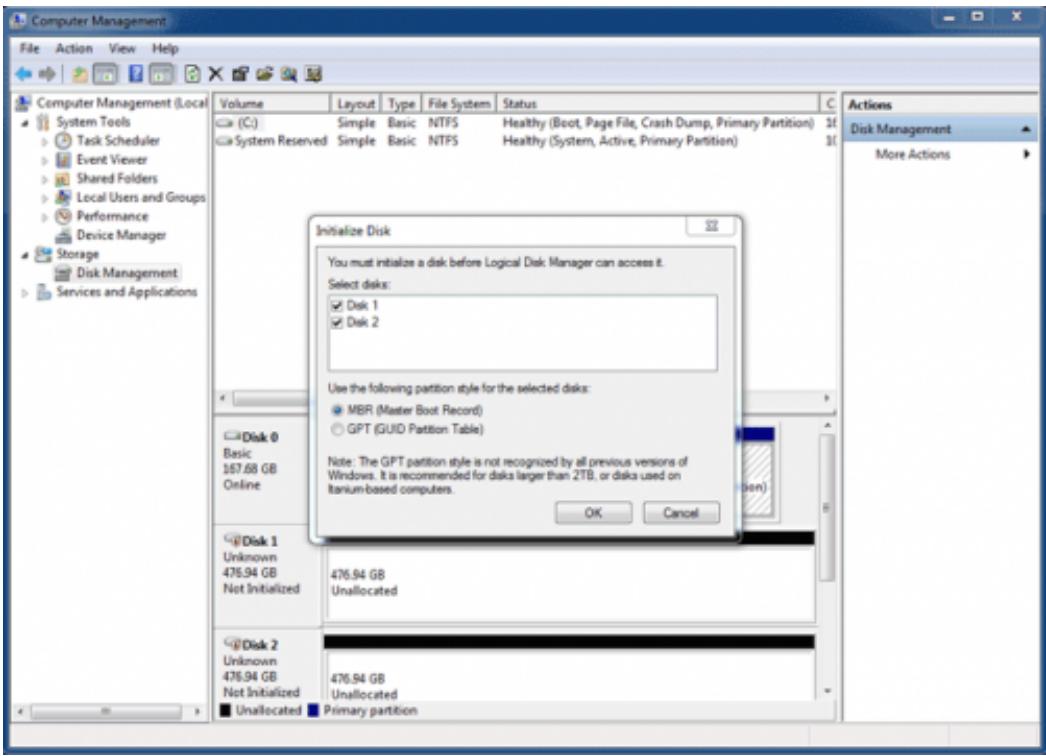Click the Refresh toolbar icon
Viewport: 1046px width, 756px height.
point(192,74)
